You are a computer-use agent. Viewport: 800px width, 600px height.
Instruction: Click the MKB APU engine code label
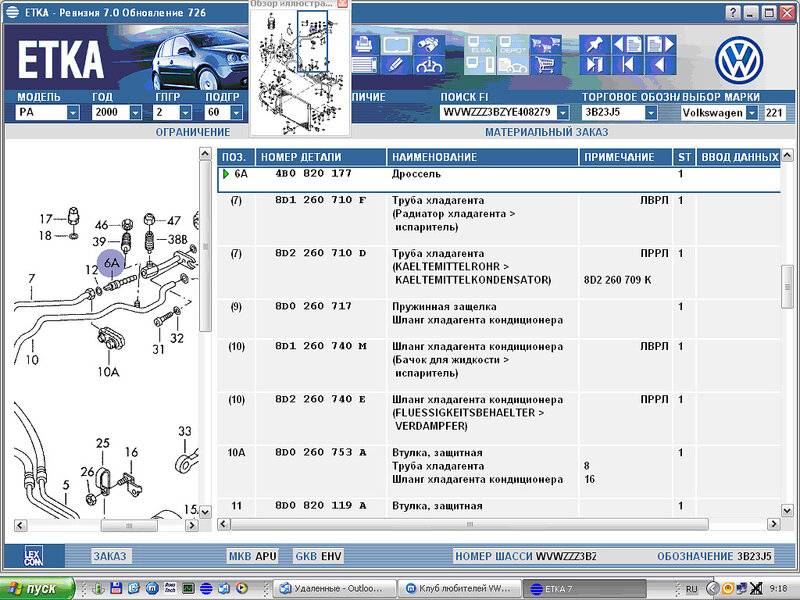(253, 556)
